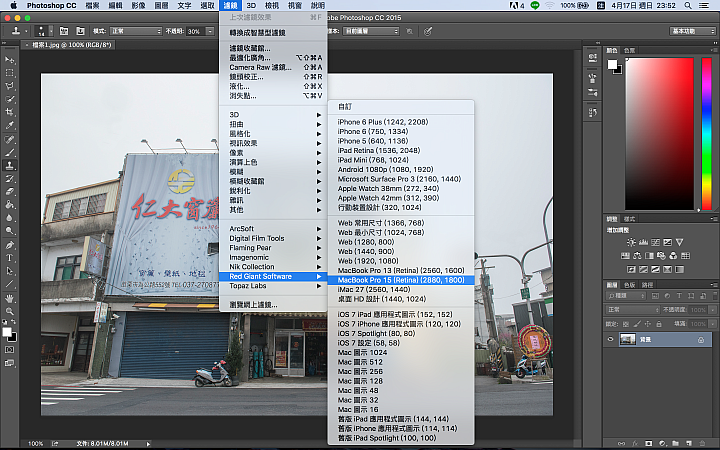Select the Clone Stamp tool in toolbox
Viewport: 720px width, 450px height.
coord(10,166)
